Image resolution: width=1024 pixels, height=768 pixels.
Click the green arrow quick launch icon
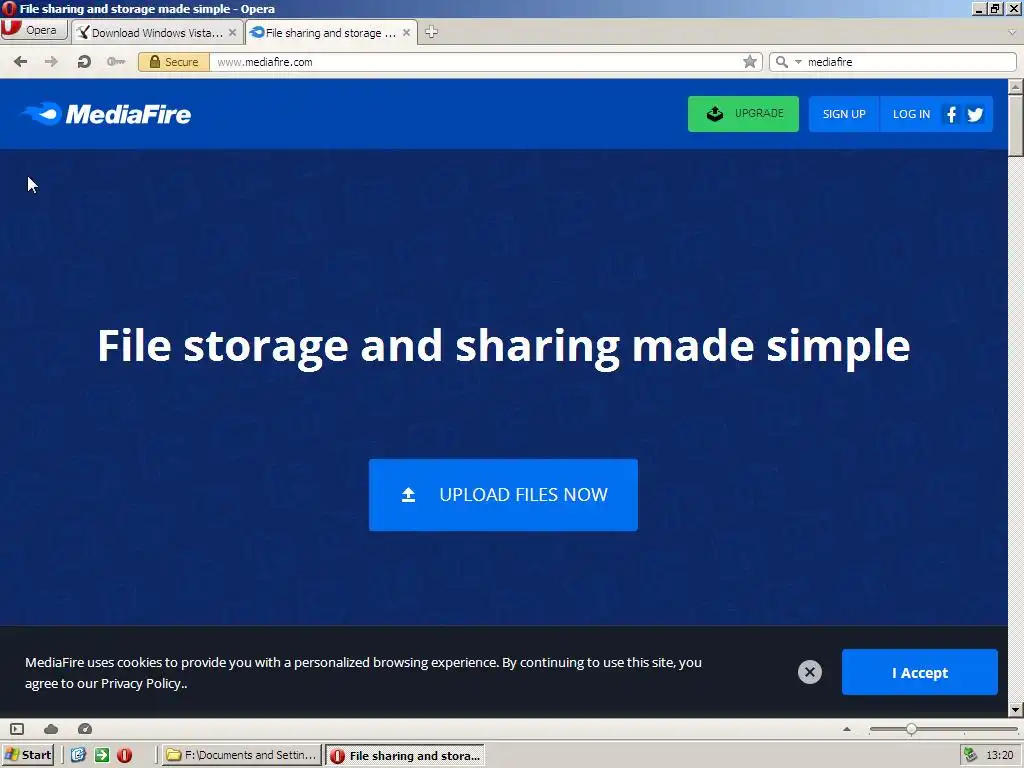tap(102, 755)
